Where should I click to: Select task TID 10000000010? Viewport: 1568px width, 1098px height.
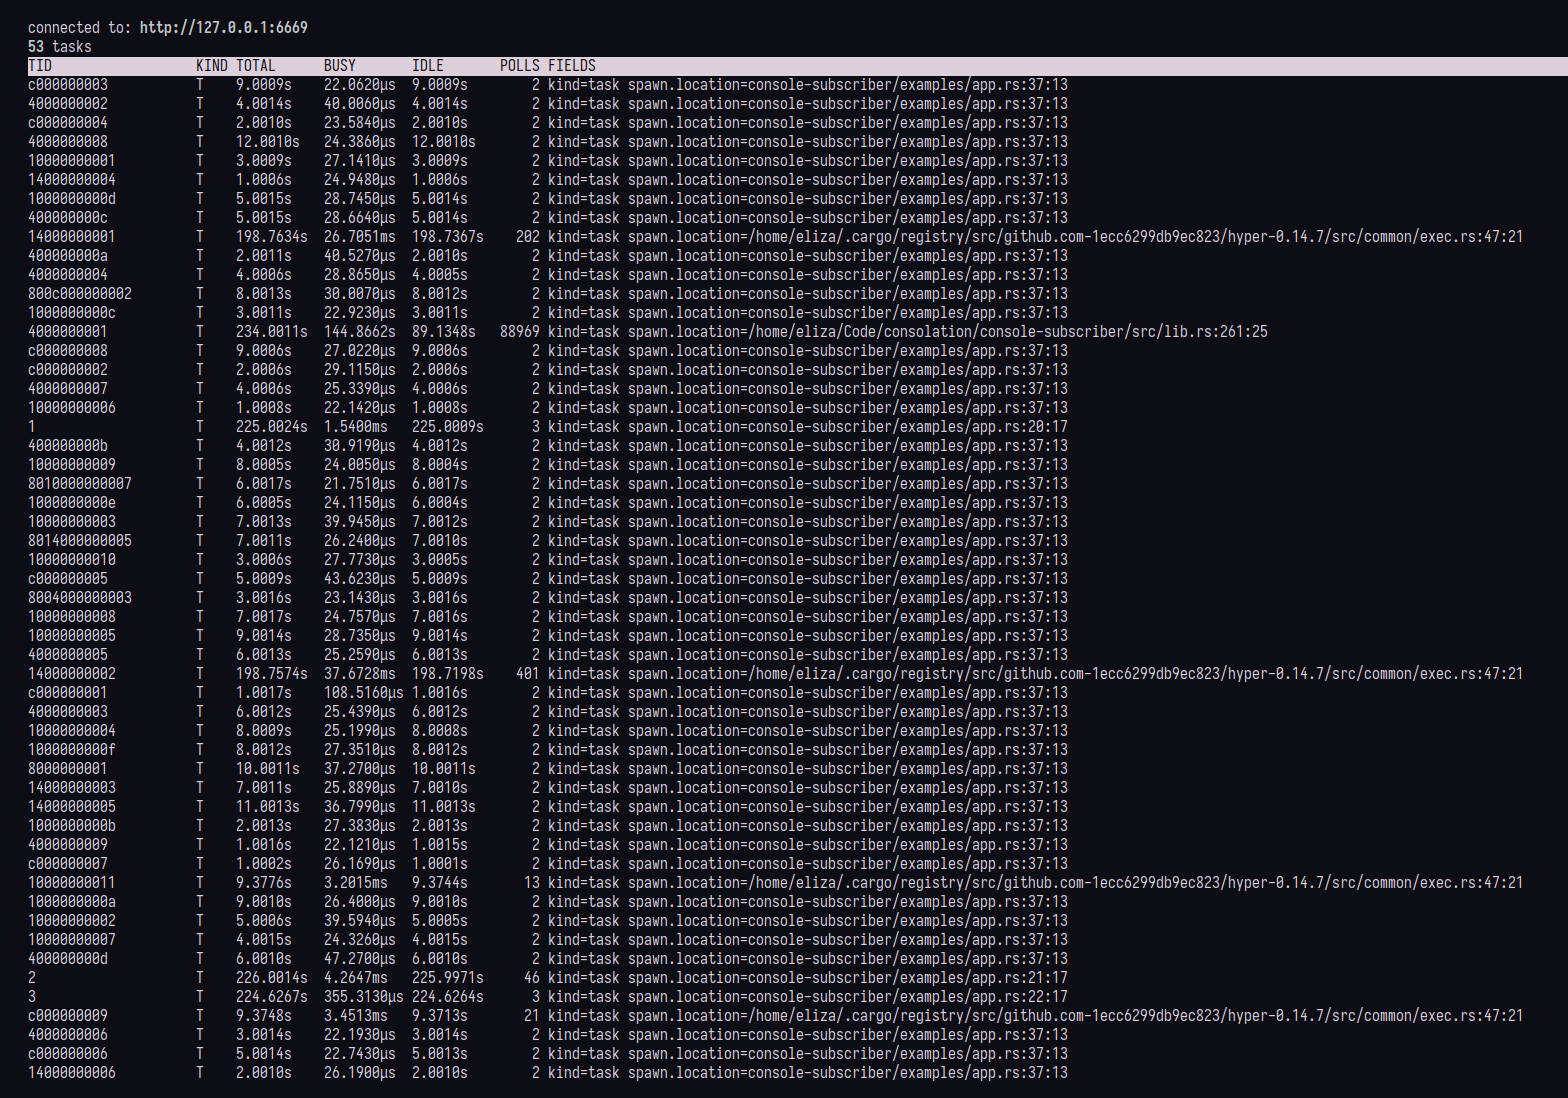[x=72, y=560]
